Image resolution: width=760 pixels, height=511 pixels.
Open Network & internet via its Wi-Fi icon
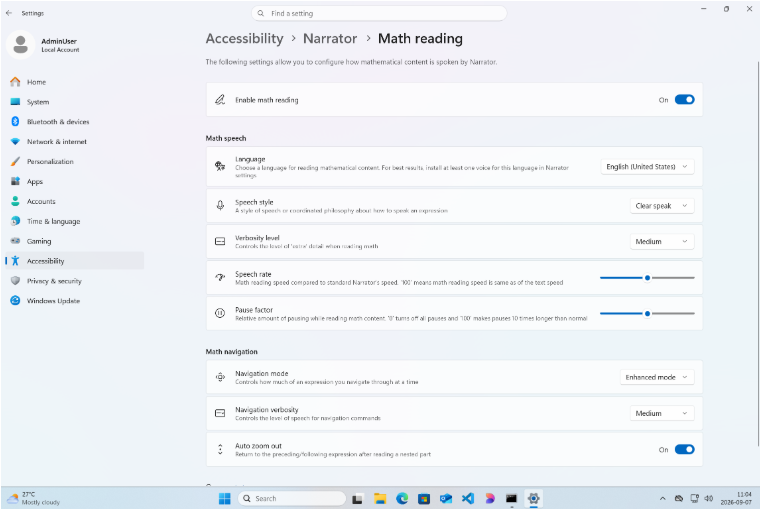pos(15,142)
